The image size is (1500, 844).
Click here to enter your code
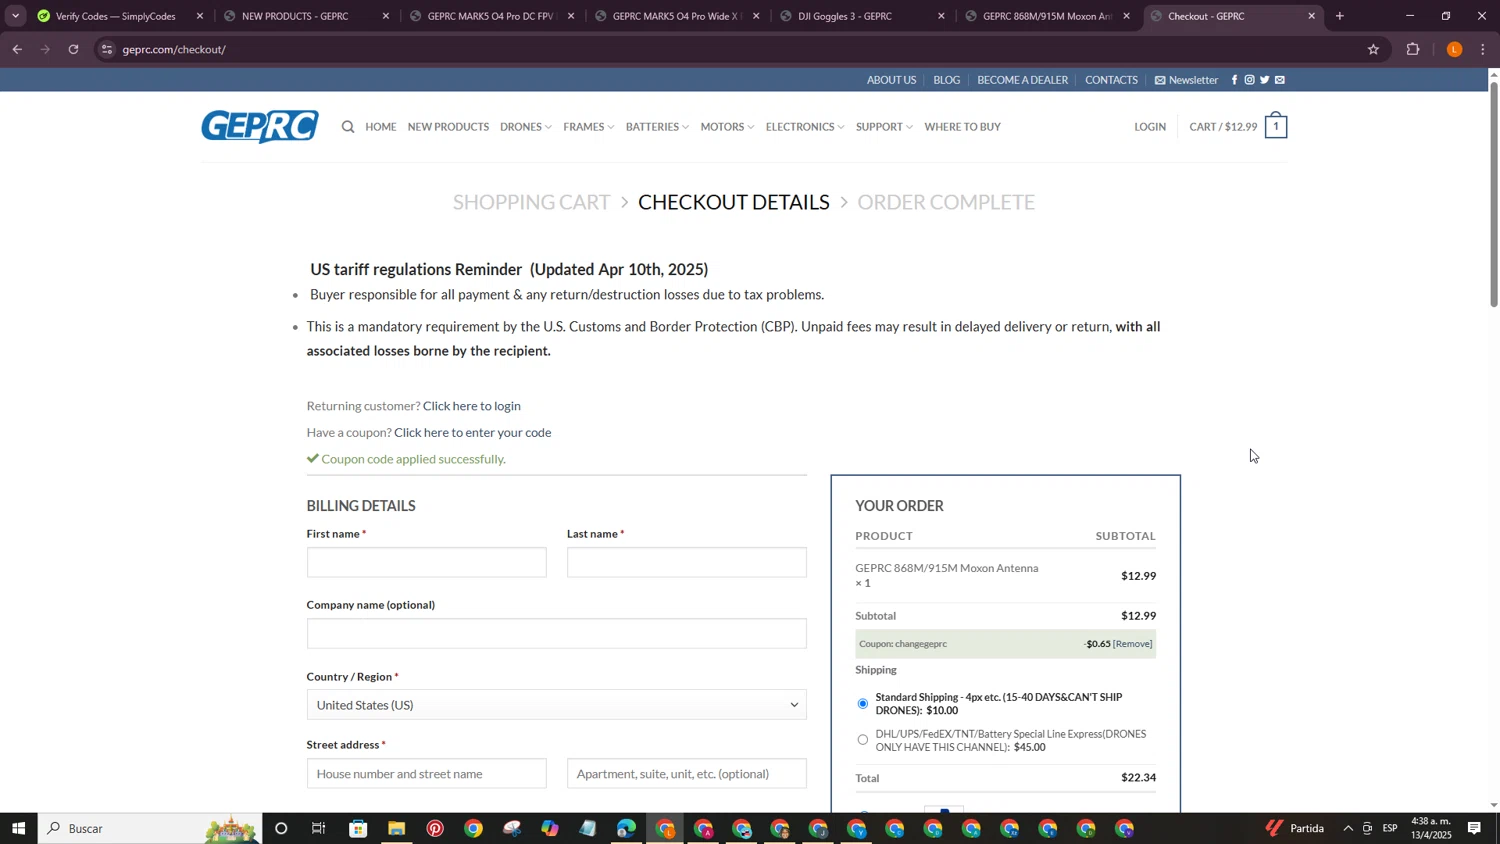473,433
